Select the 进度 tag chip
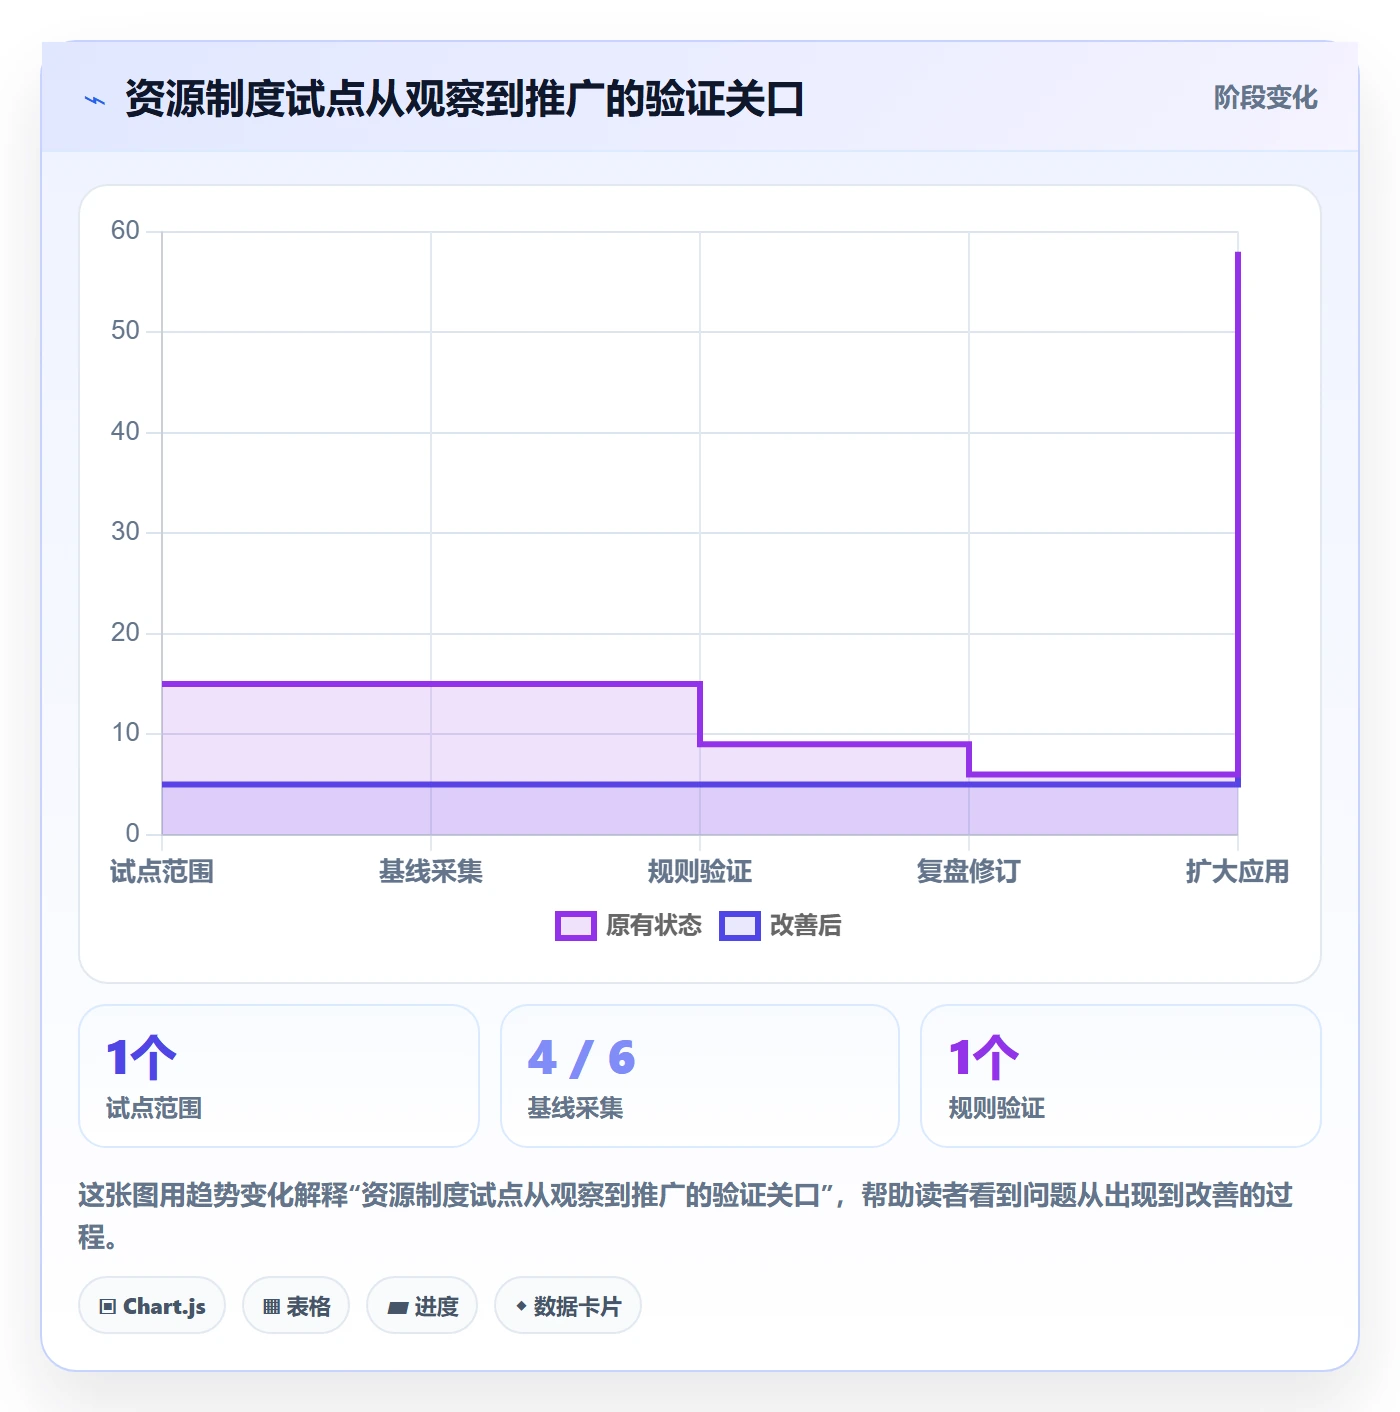Image resolution: width=1400 pixels, height=1412 pixels. [422, 1306]
